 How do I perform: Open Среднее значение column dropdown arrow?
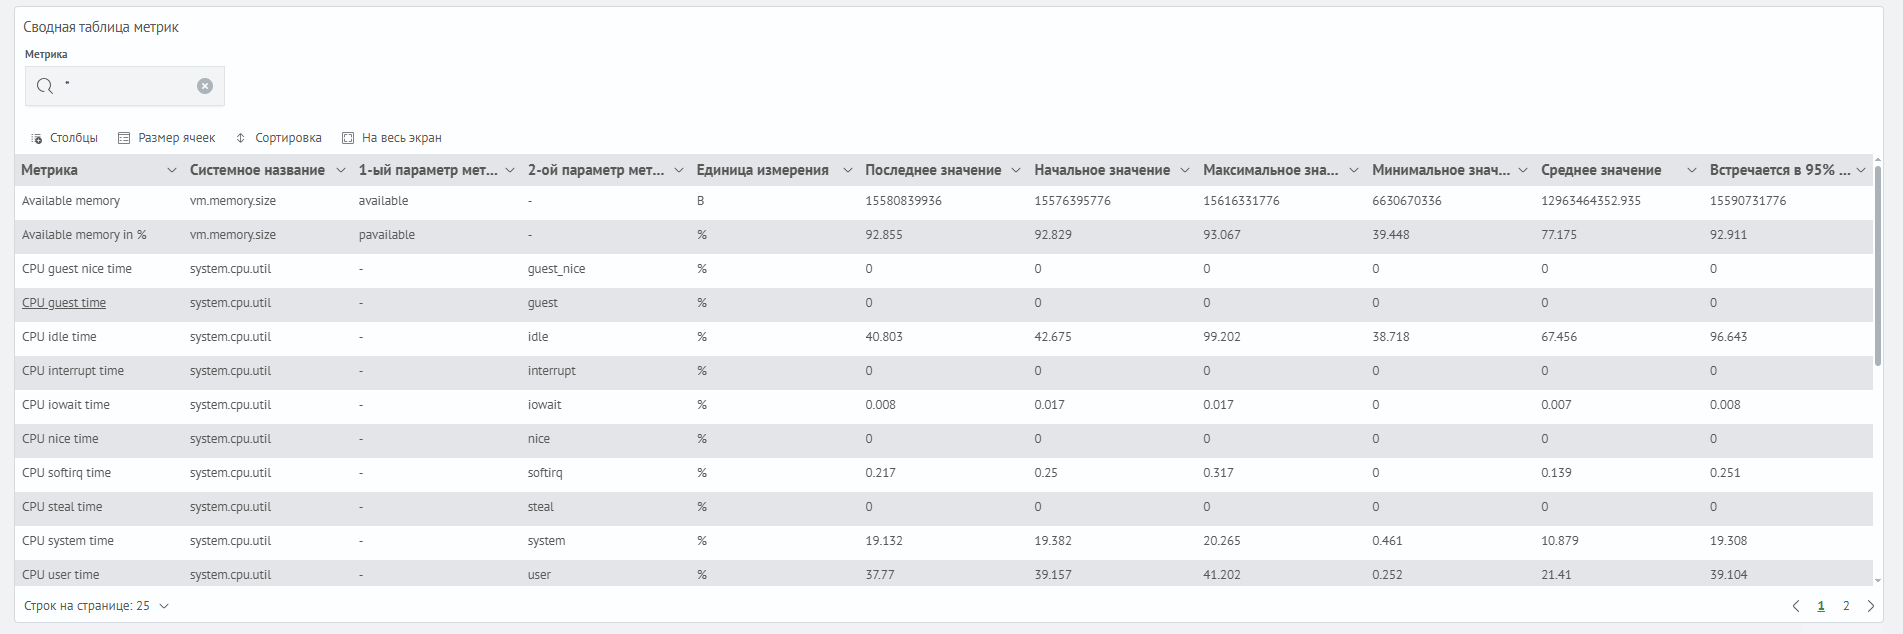[x=1692, y=171]
